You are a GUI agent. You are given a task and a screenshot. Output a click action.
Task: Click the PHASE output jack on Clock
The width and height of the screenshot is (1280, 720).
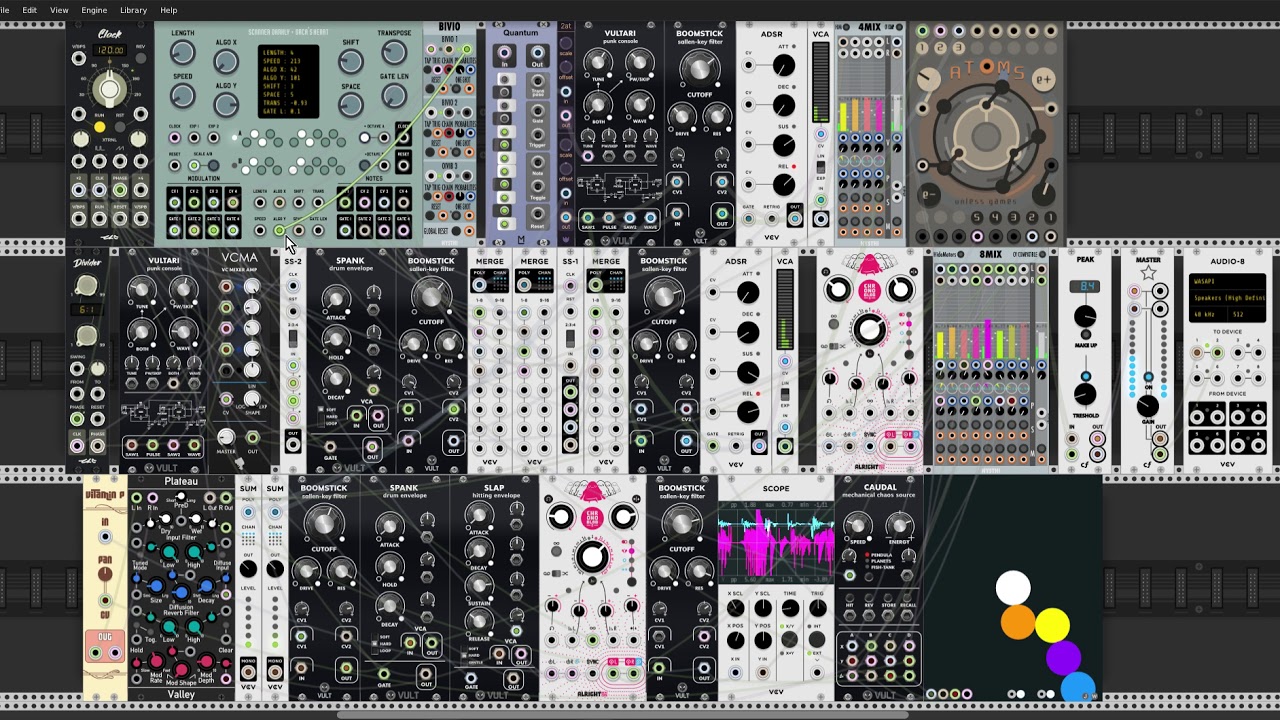click(x=119, y=190)
